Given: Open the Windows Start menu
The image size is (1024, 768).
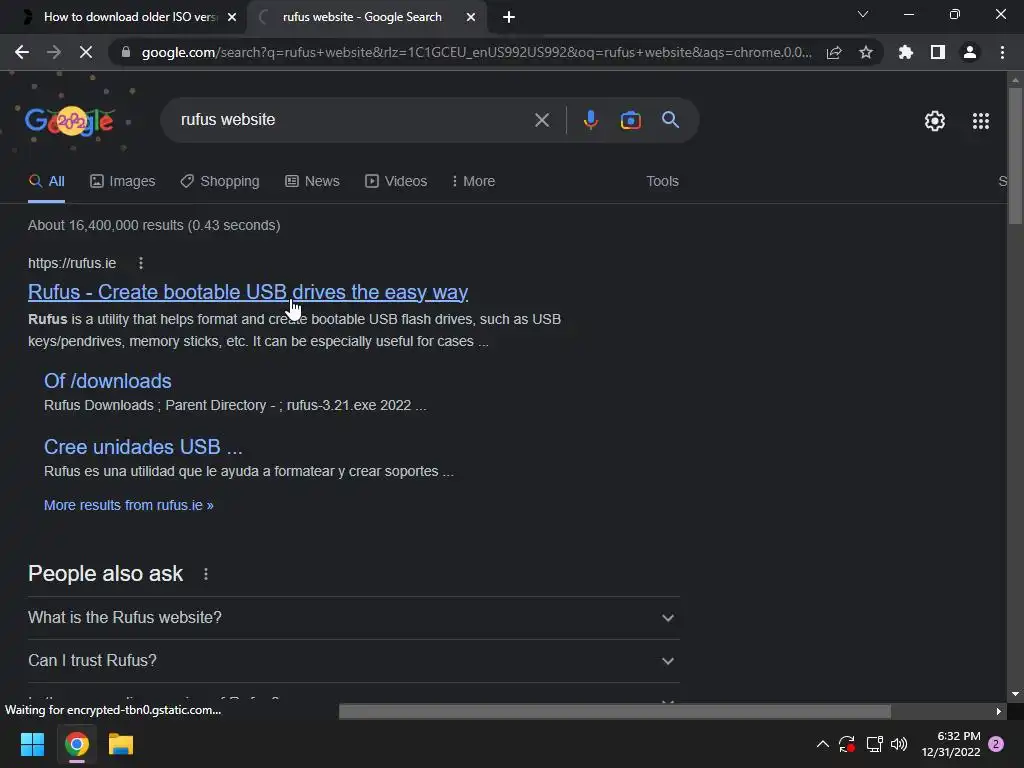Looking at the screenshot, I should click(32, 744).
